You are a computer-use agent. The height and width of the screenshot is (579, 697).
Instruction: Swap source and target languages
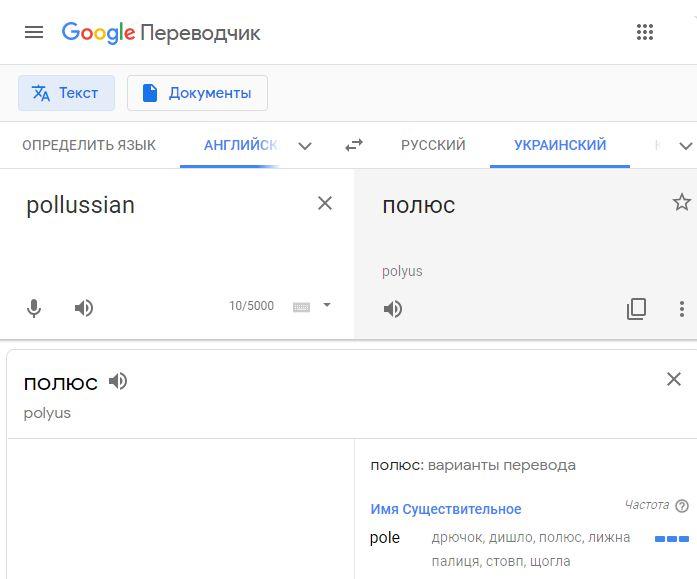pos(354,145)
